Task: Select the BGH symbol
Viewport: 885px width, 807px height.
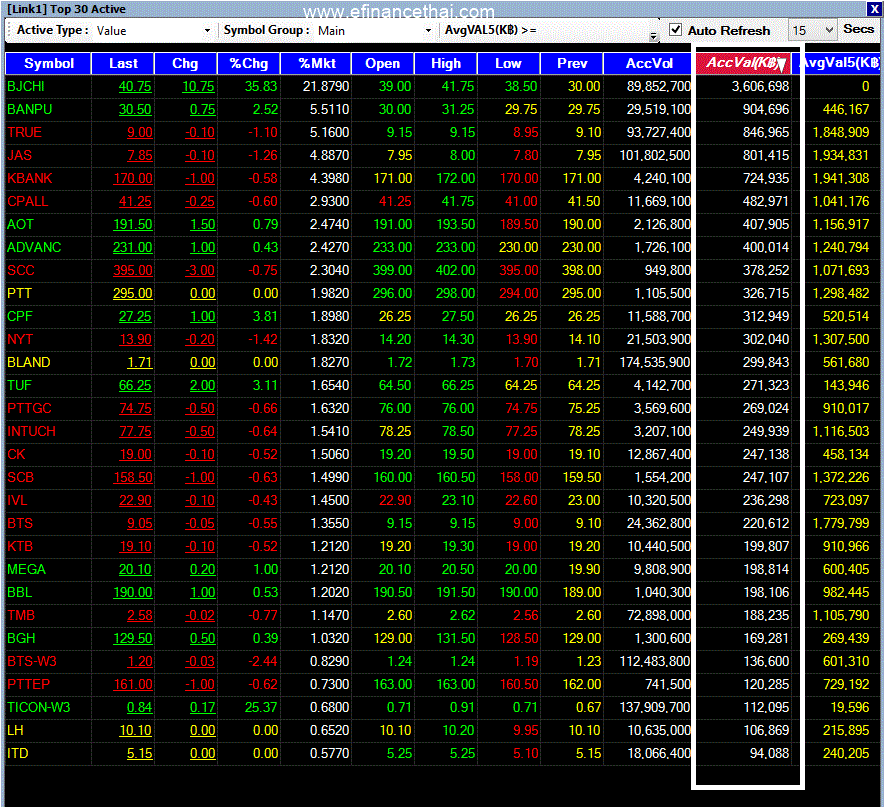Action: click(x=21, y=638)
